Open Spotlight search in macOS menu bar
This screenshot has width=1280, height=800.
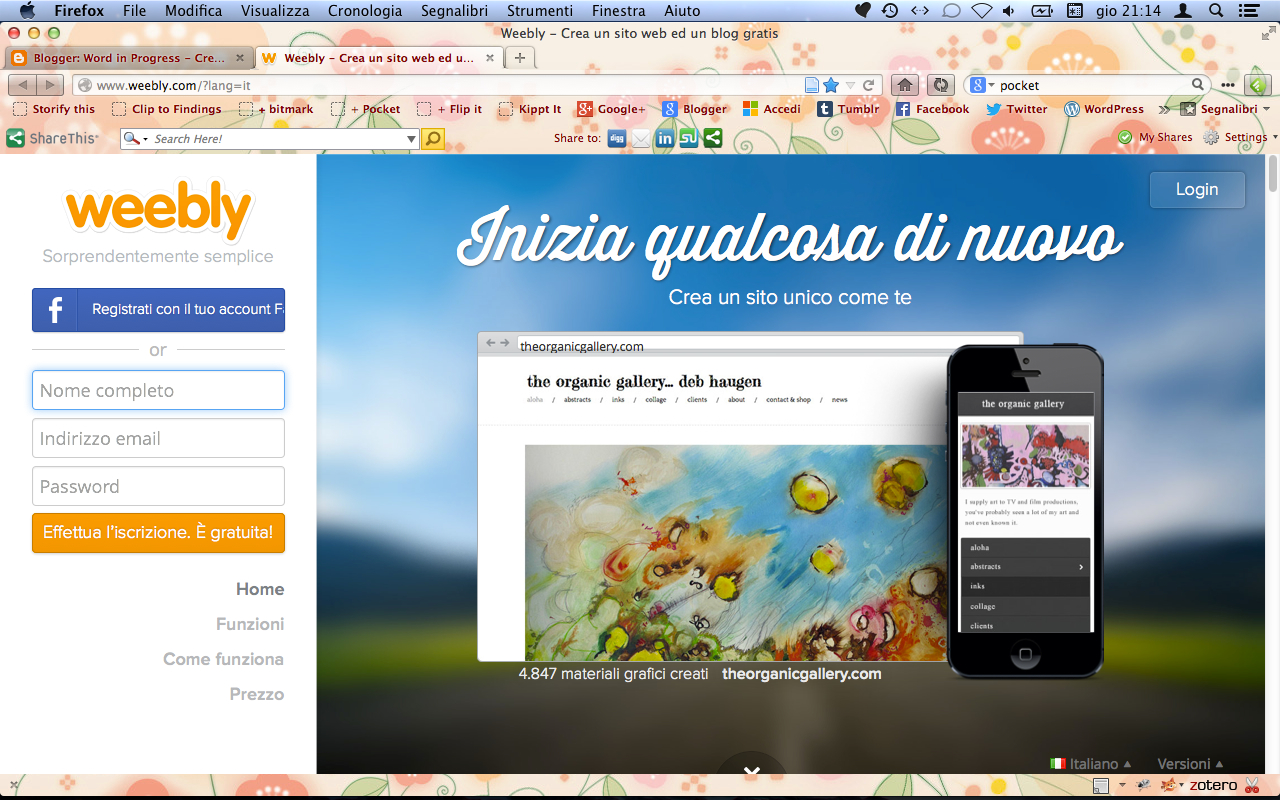pyautogui.click(x=1216, y=11)
